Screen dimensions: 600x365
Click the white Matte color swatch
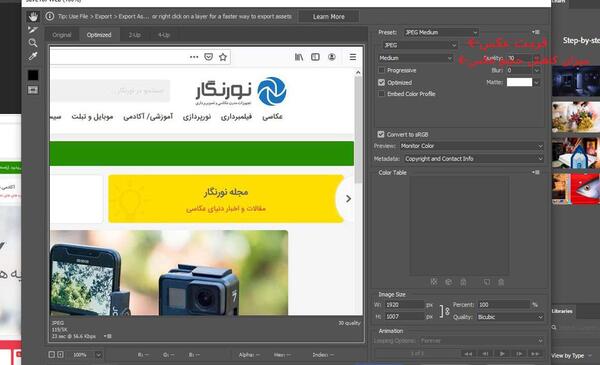pos(519,82)
